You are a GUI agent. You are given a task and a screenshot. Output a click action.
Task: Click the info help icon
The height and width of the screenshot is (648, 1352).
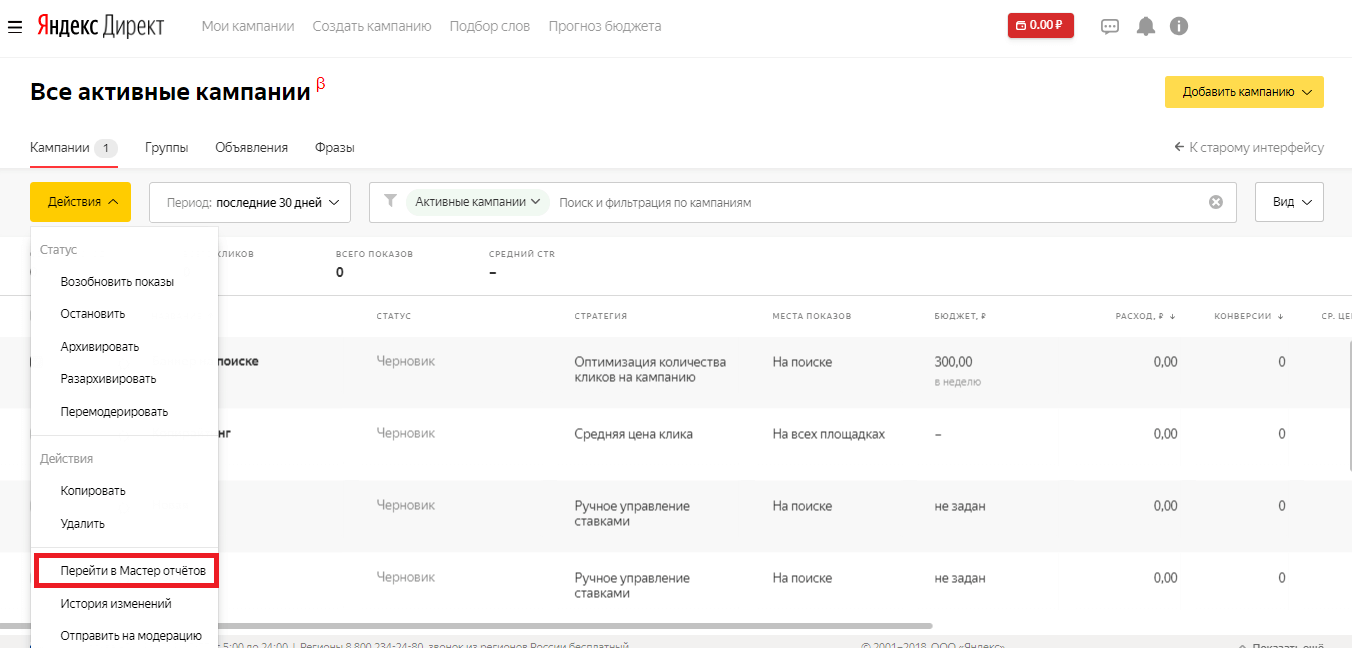click(x=1179, y=27)
